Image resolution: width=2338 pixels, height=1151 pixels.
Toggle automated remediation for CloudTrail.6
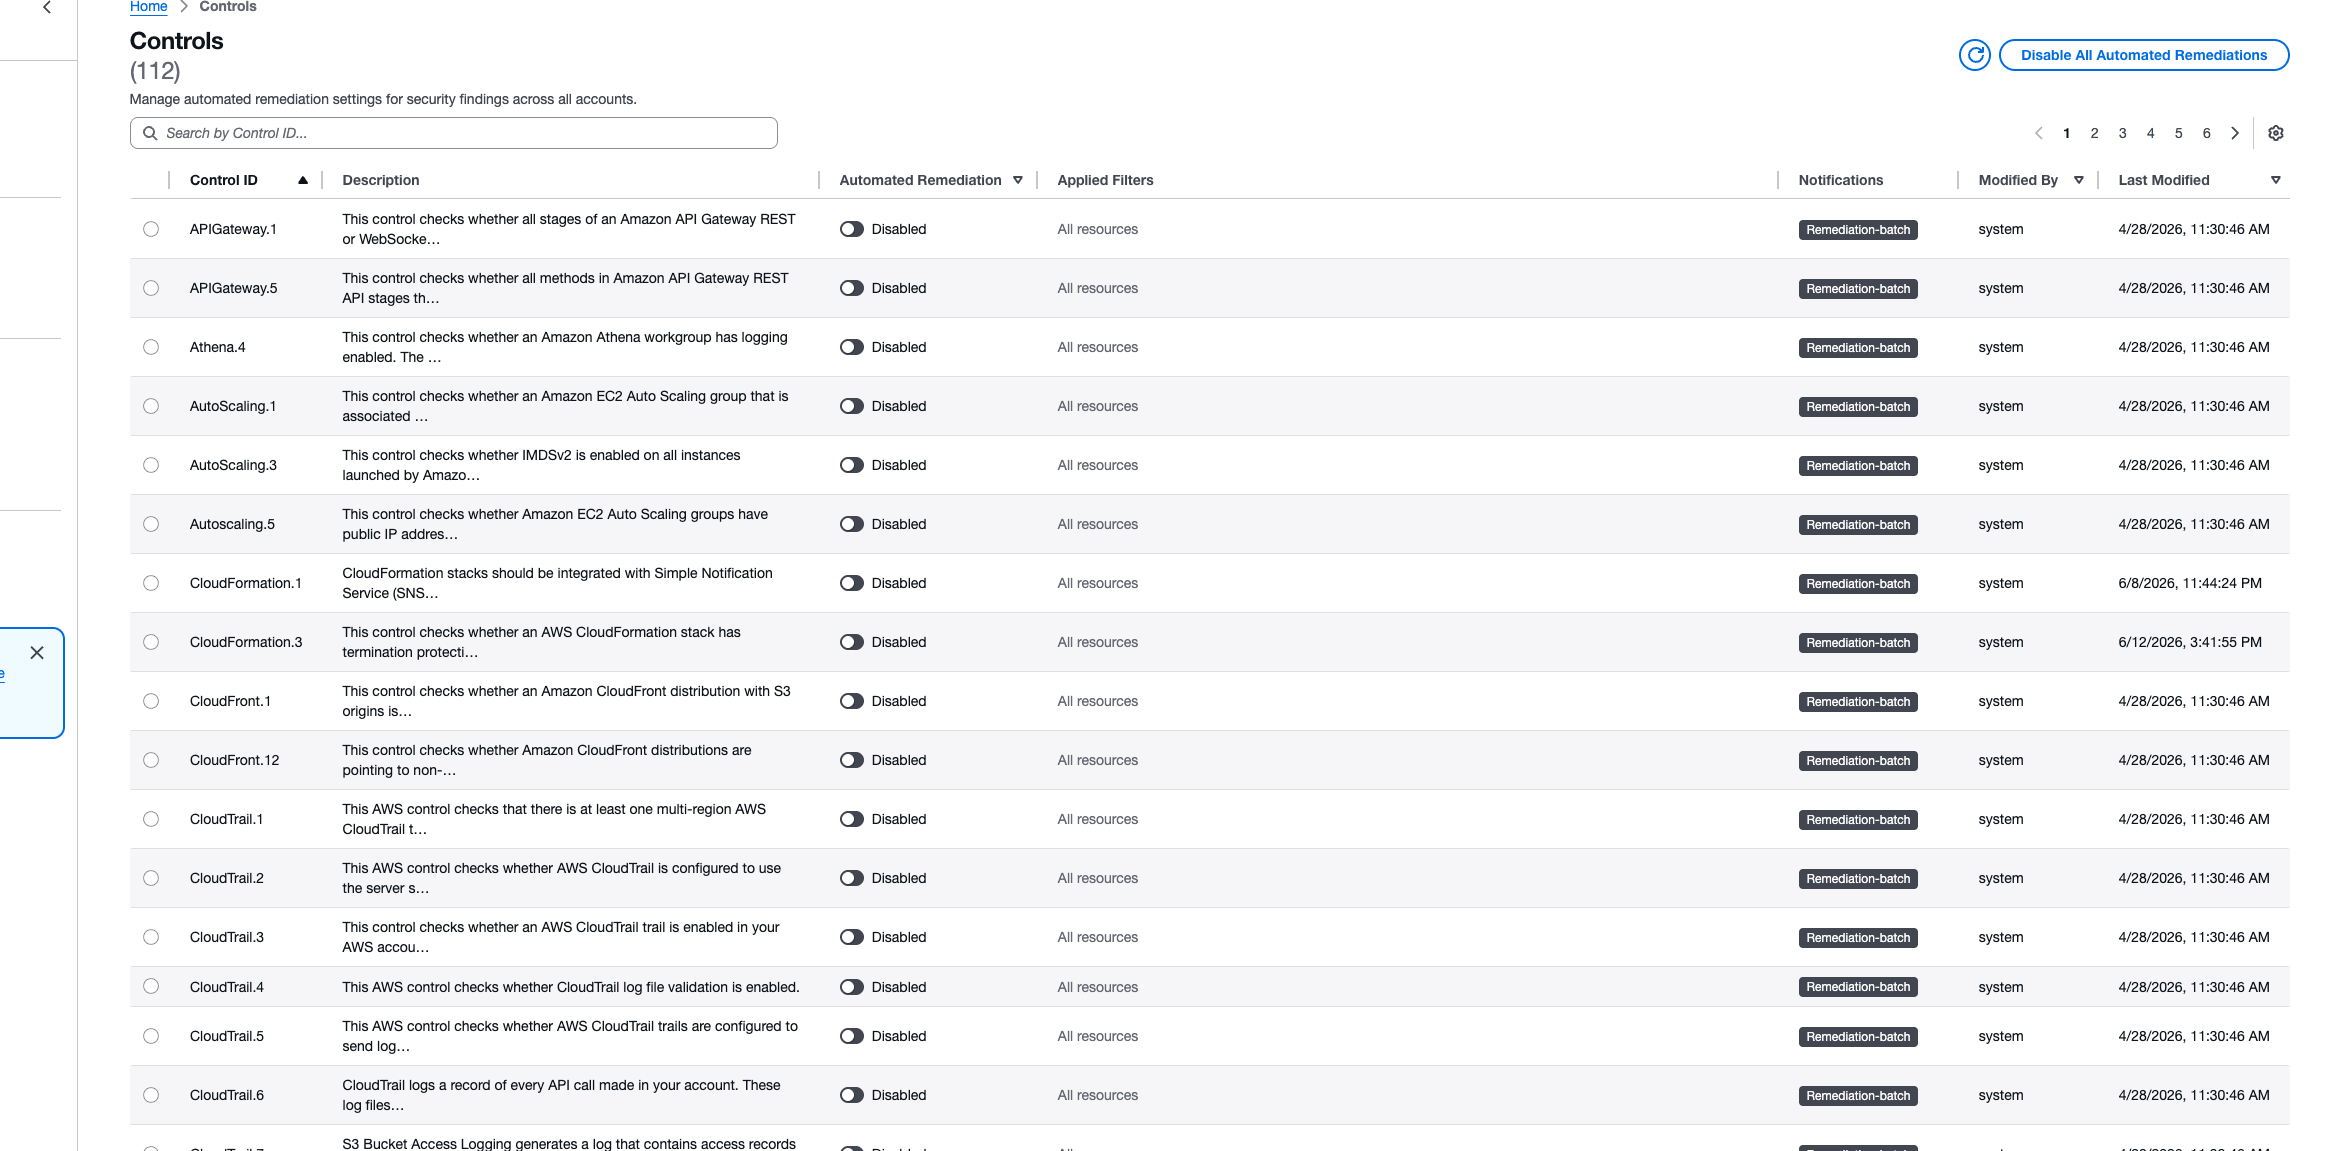click(x=852, y=1095)
